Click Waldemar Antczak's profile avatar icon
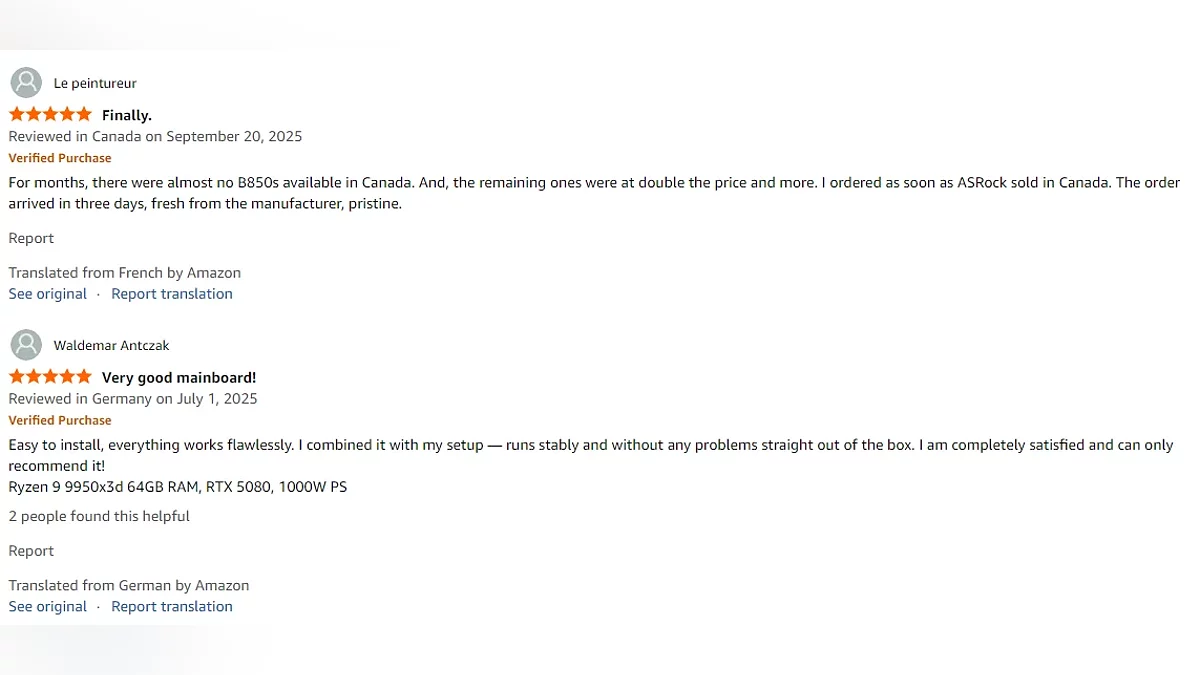Viewport: 1200px width, 675px height. [26, 345]
